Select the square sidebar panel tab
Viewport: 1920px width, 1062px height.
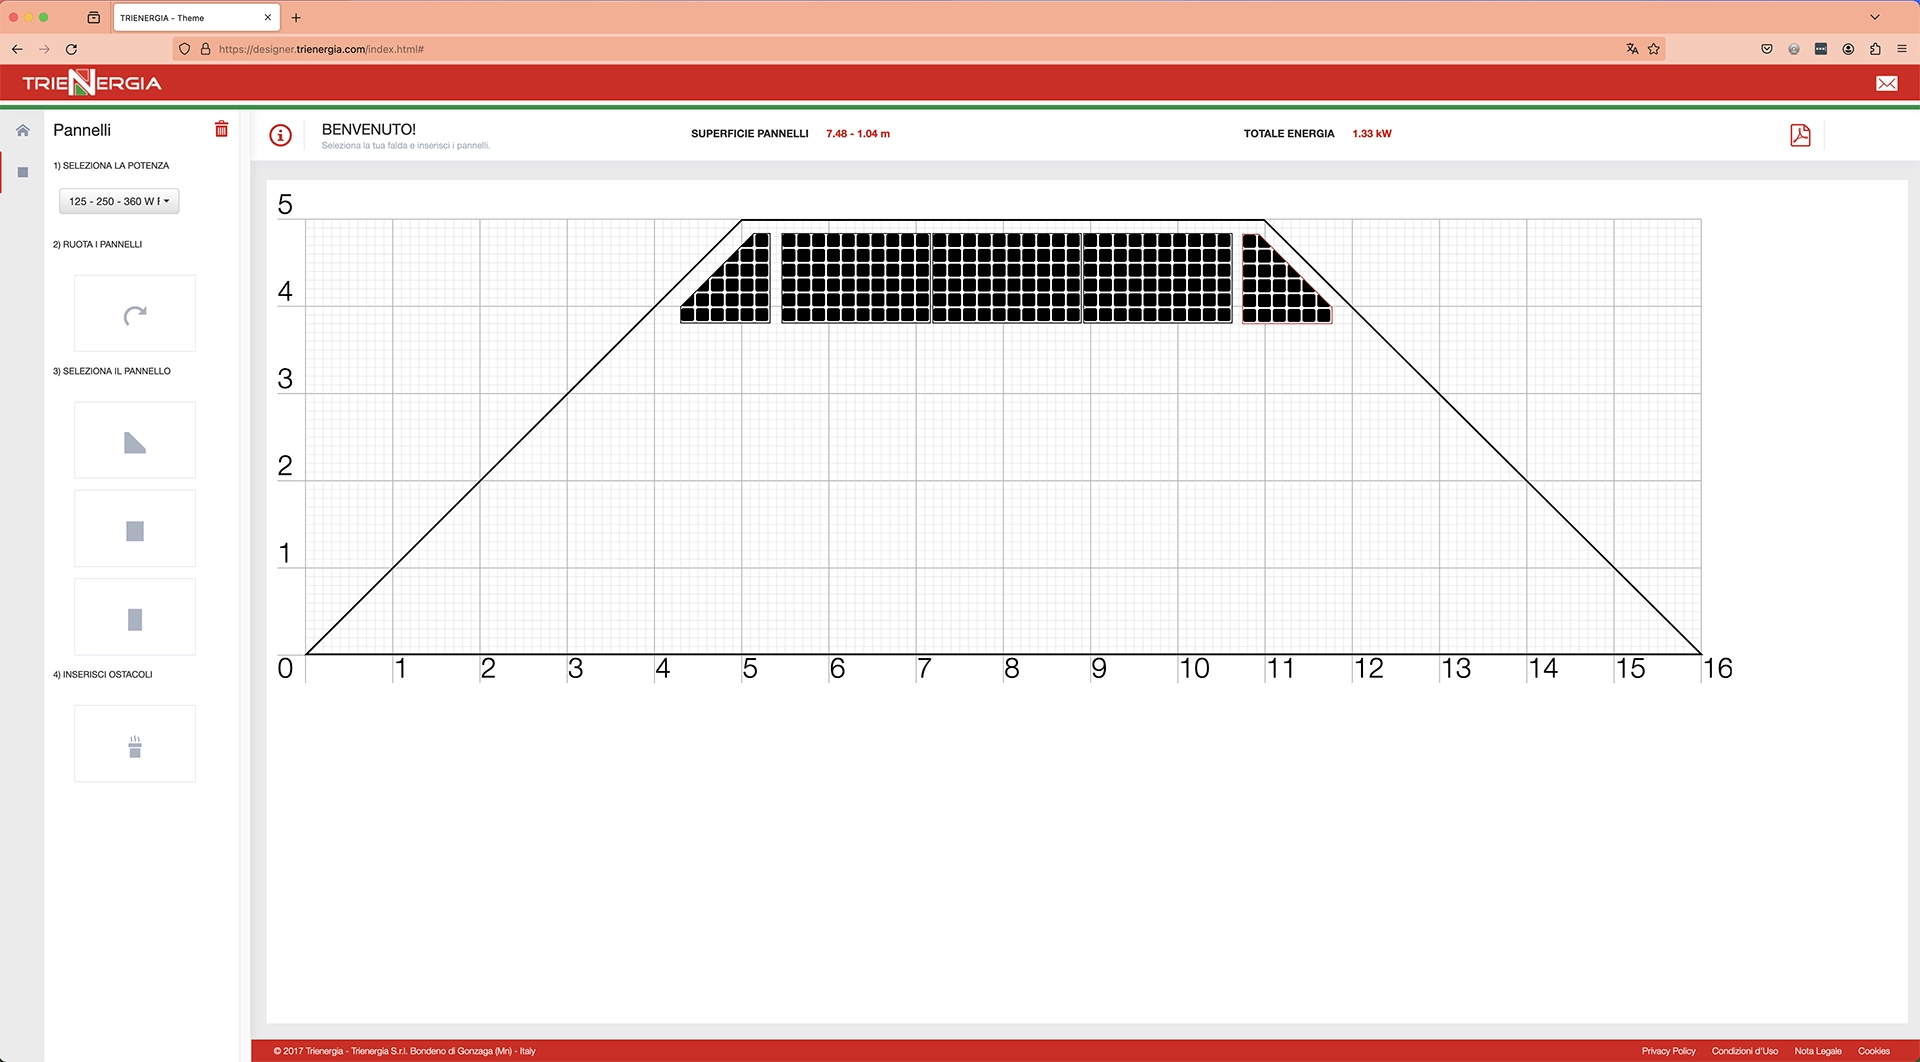tap(23, 172)
